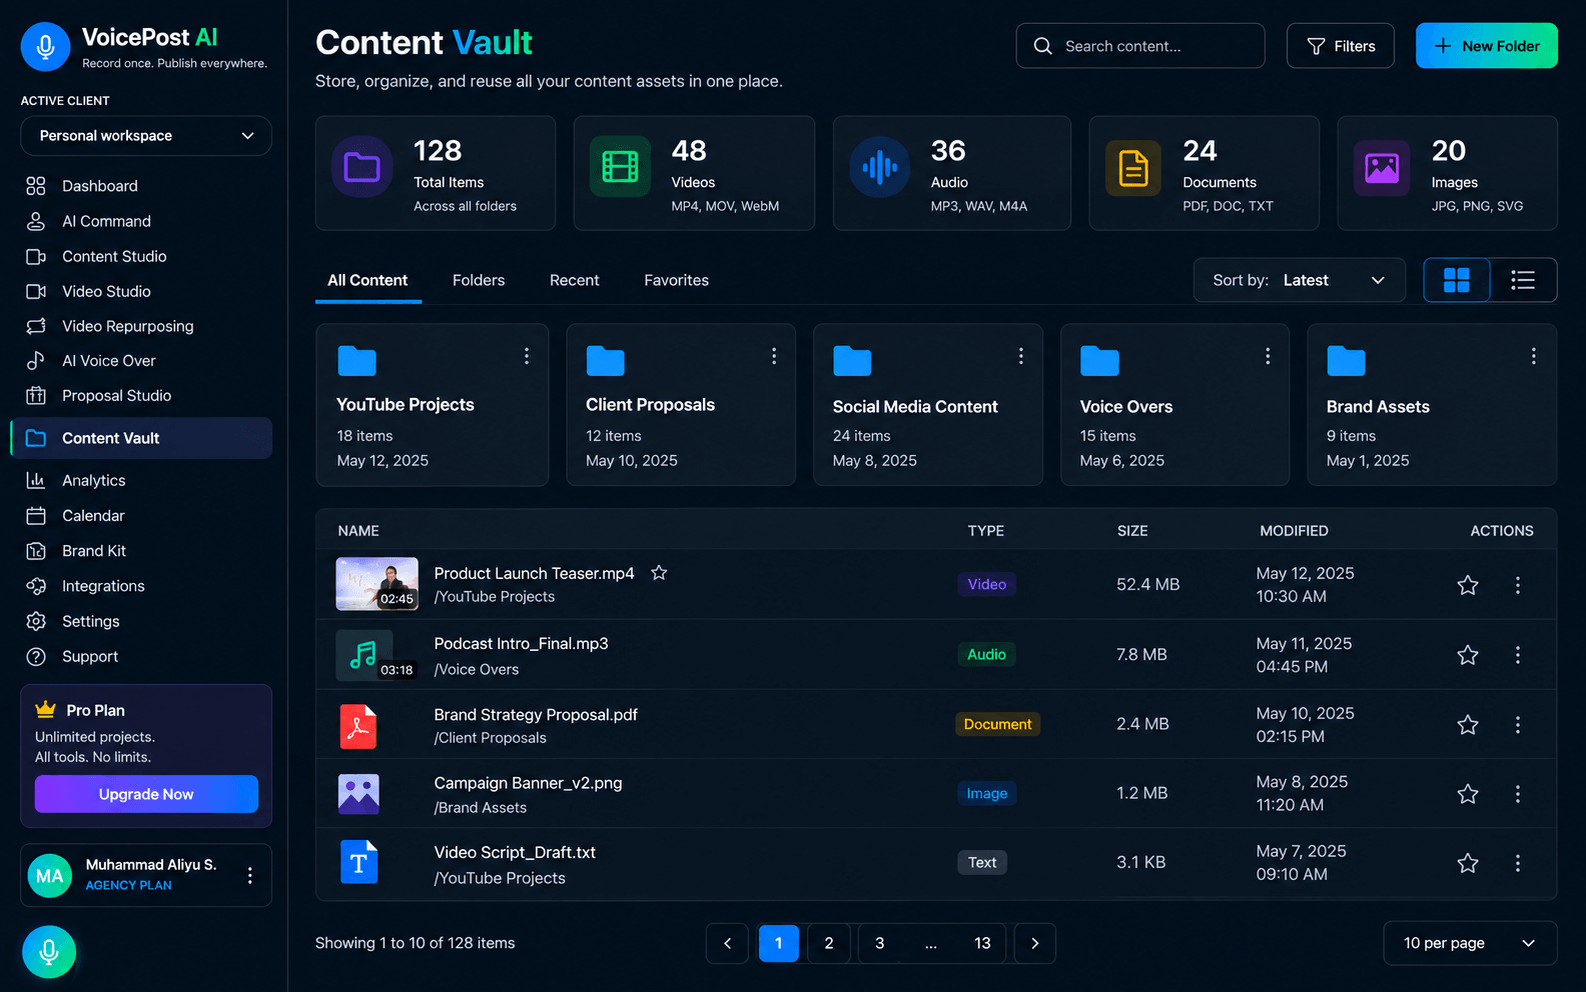Screen dimensions: 1586x992
Task: Go to the next page with the right chevron
Action: 1035,943
